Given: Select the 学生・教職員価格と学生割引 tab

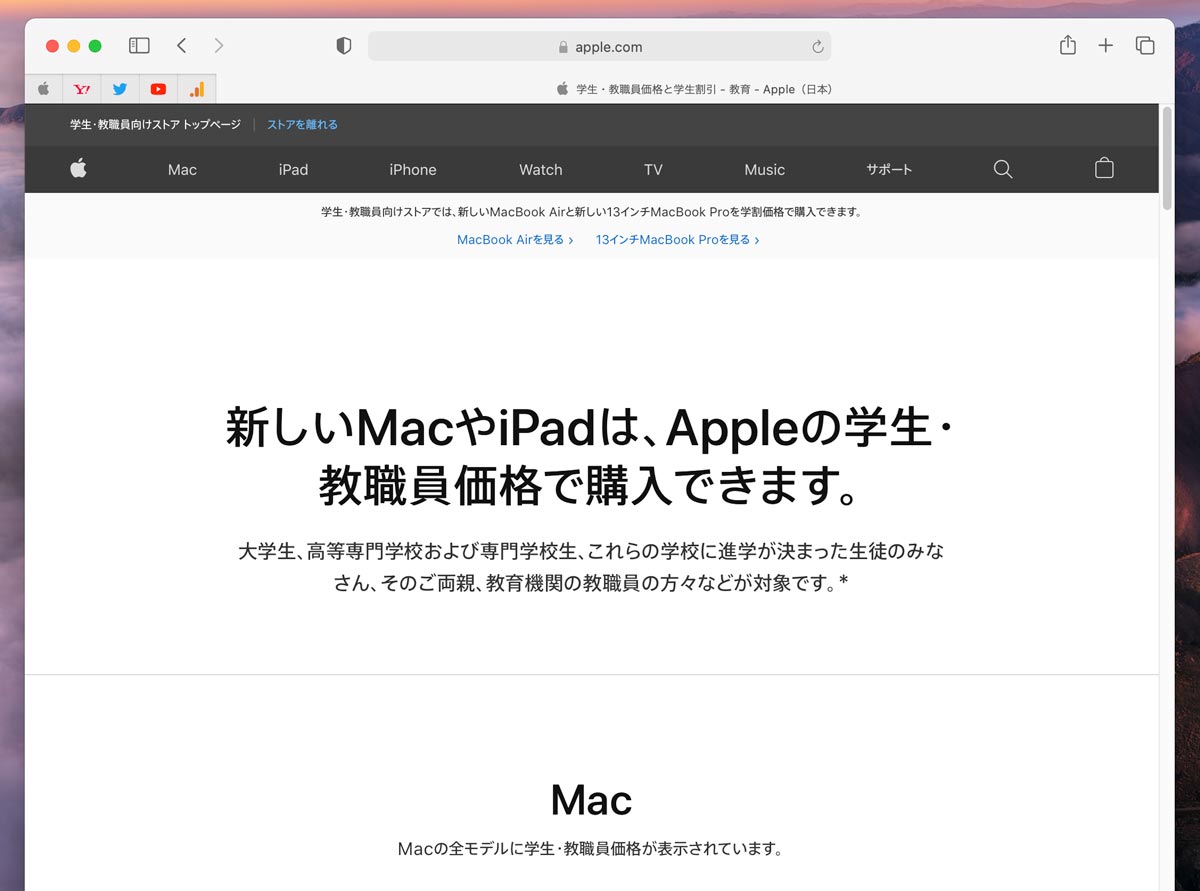Looking at the screenshot, I should click(x=695, y=89).
